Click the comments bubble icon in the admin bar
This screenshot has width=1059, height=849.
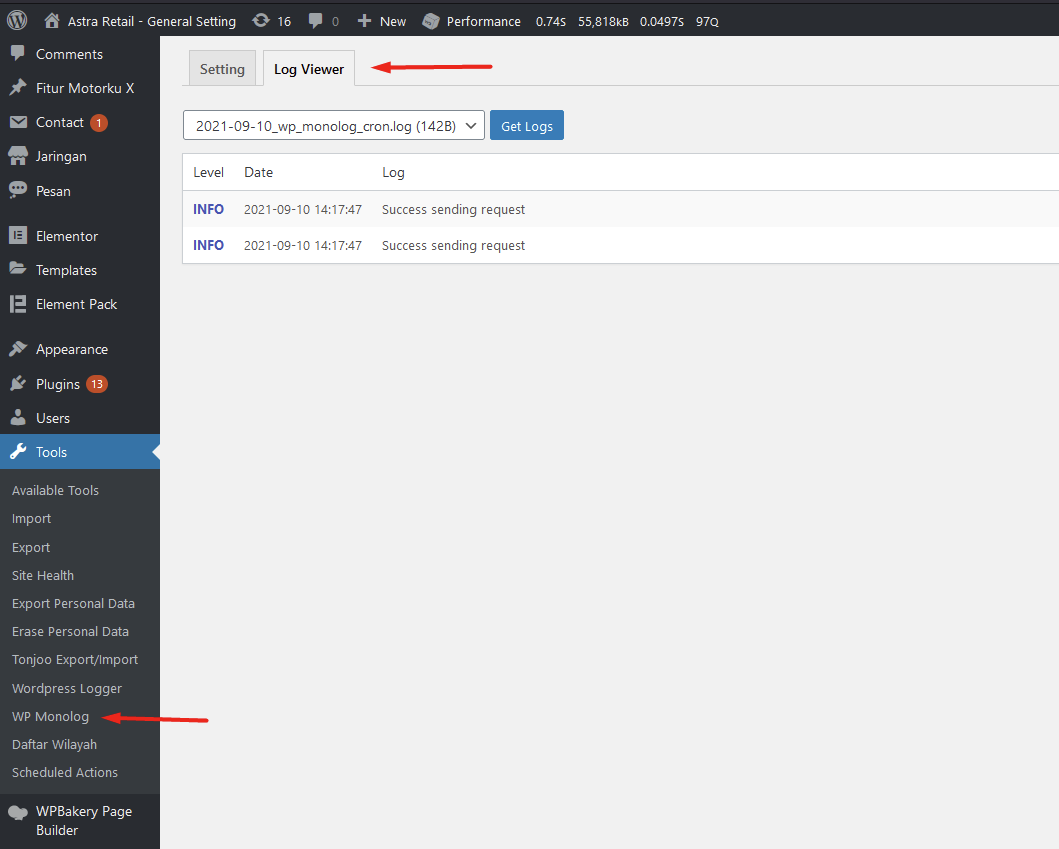[315, 21]
